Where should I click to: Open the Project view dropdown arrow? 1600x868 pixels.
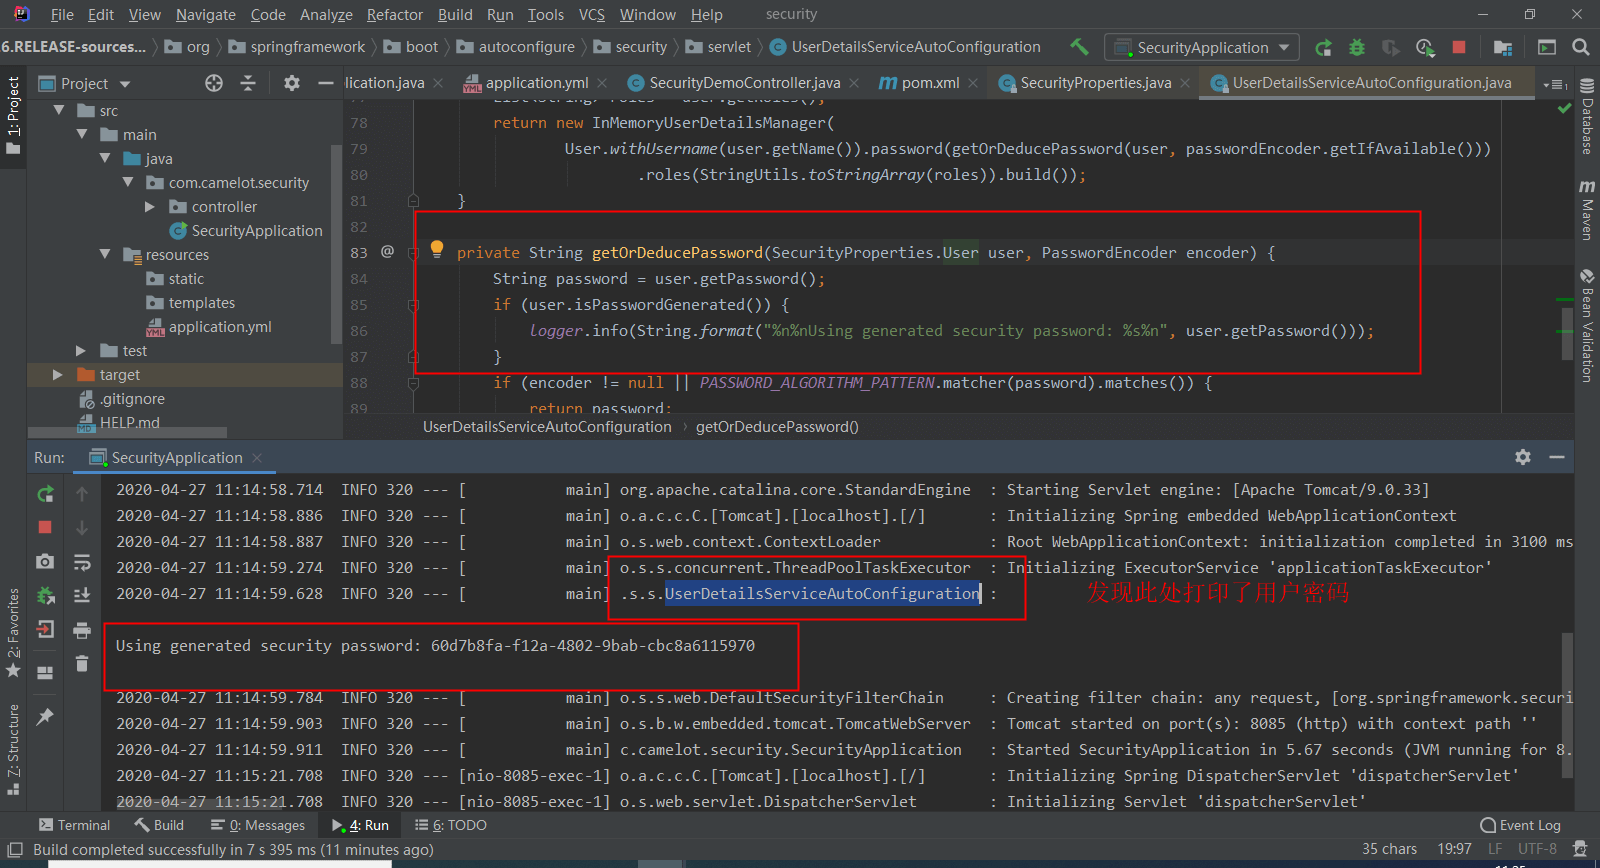pyautogui.click(x=125, y=84)
